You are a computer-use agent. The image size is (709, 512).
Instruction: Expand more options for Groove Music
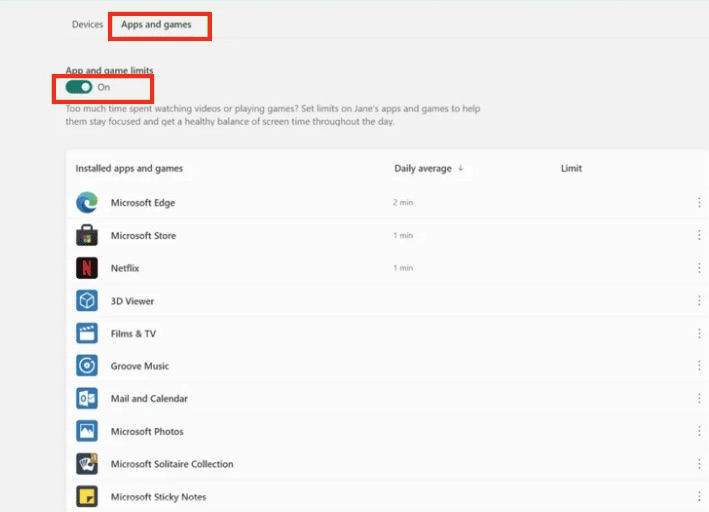699,366
